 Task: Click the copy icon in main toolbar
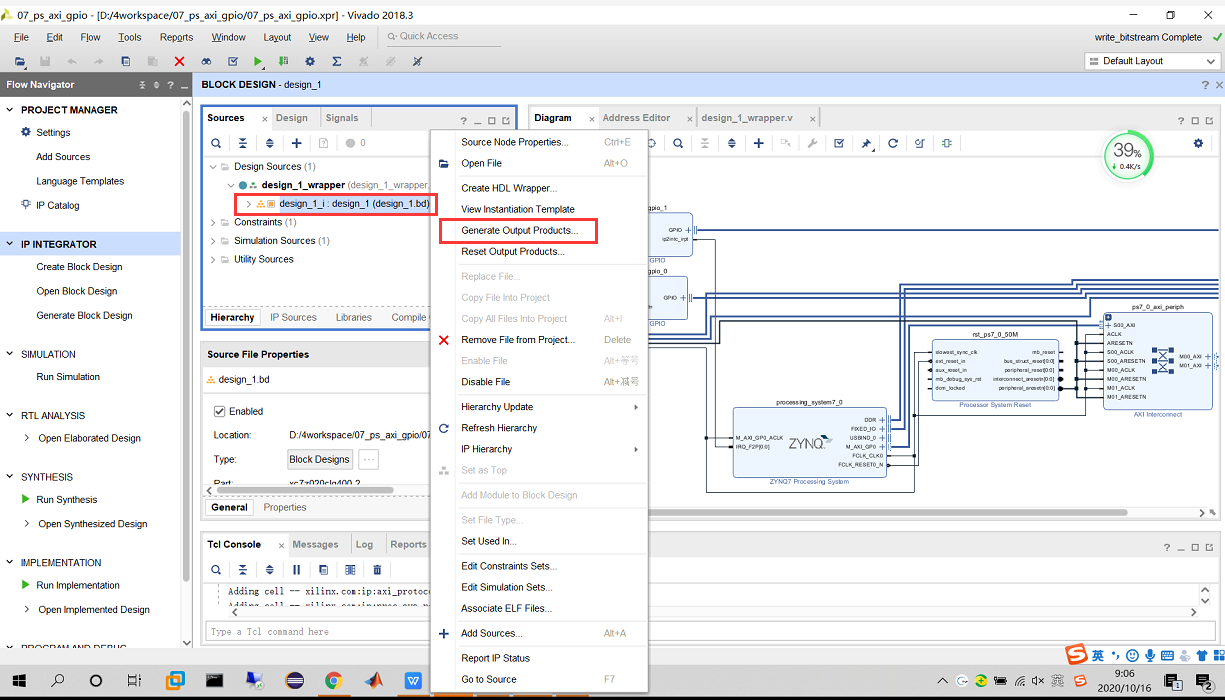coord(125,62)
